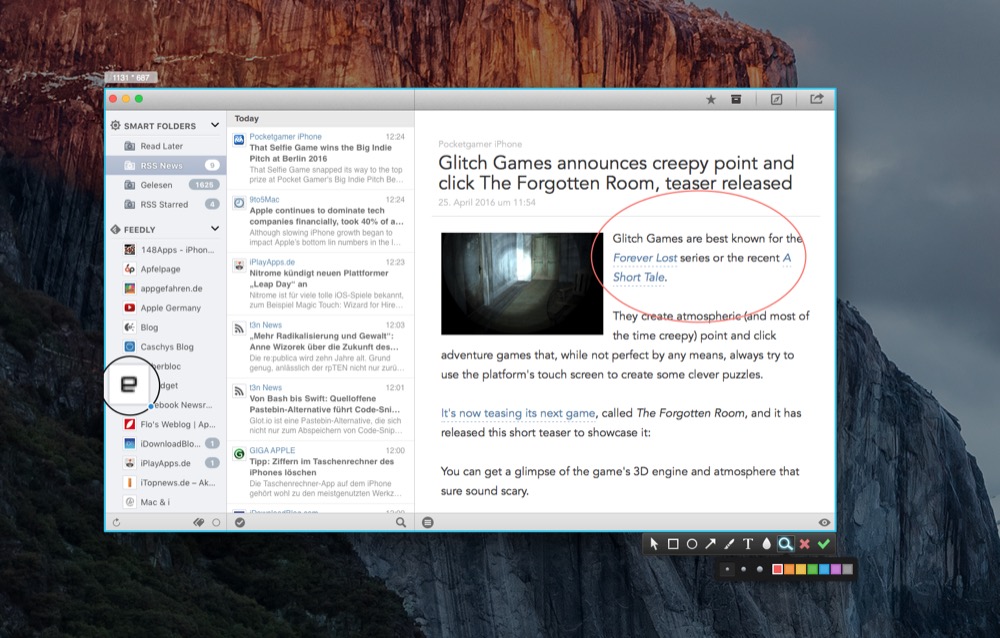
Task: Select the iDownloadBlog feed
Action: tap(166, 443)
